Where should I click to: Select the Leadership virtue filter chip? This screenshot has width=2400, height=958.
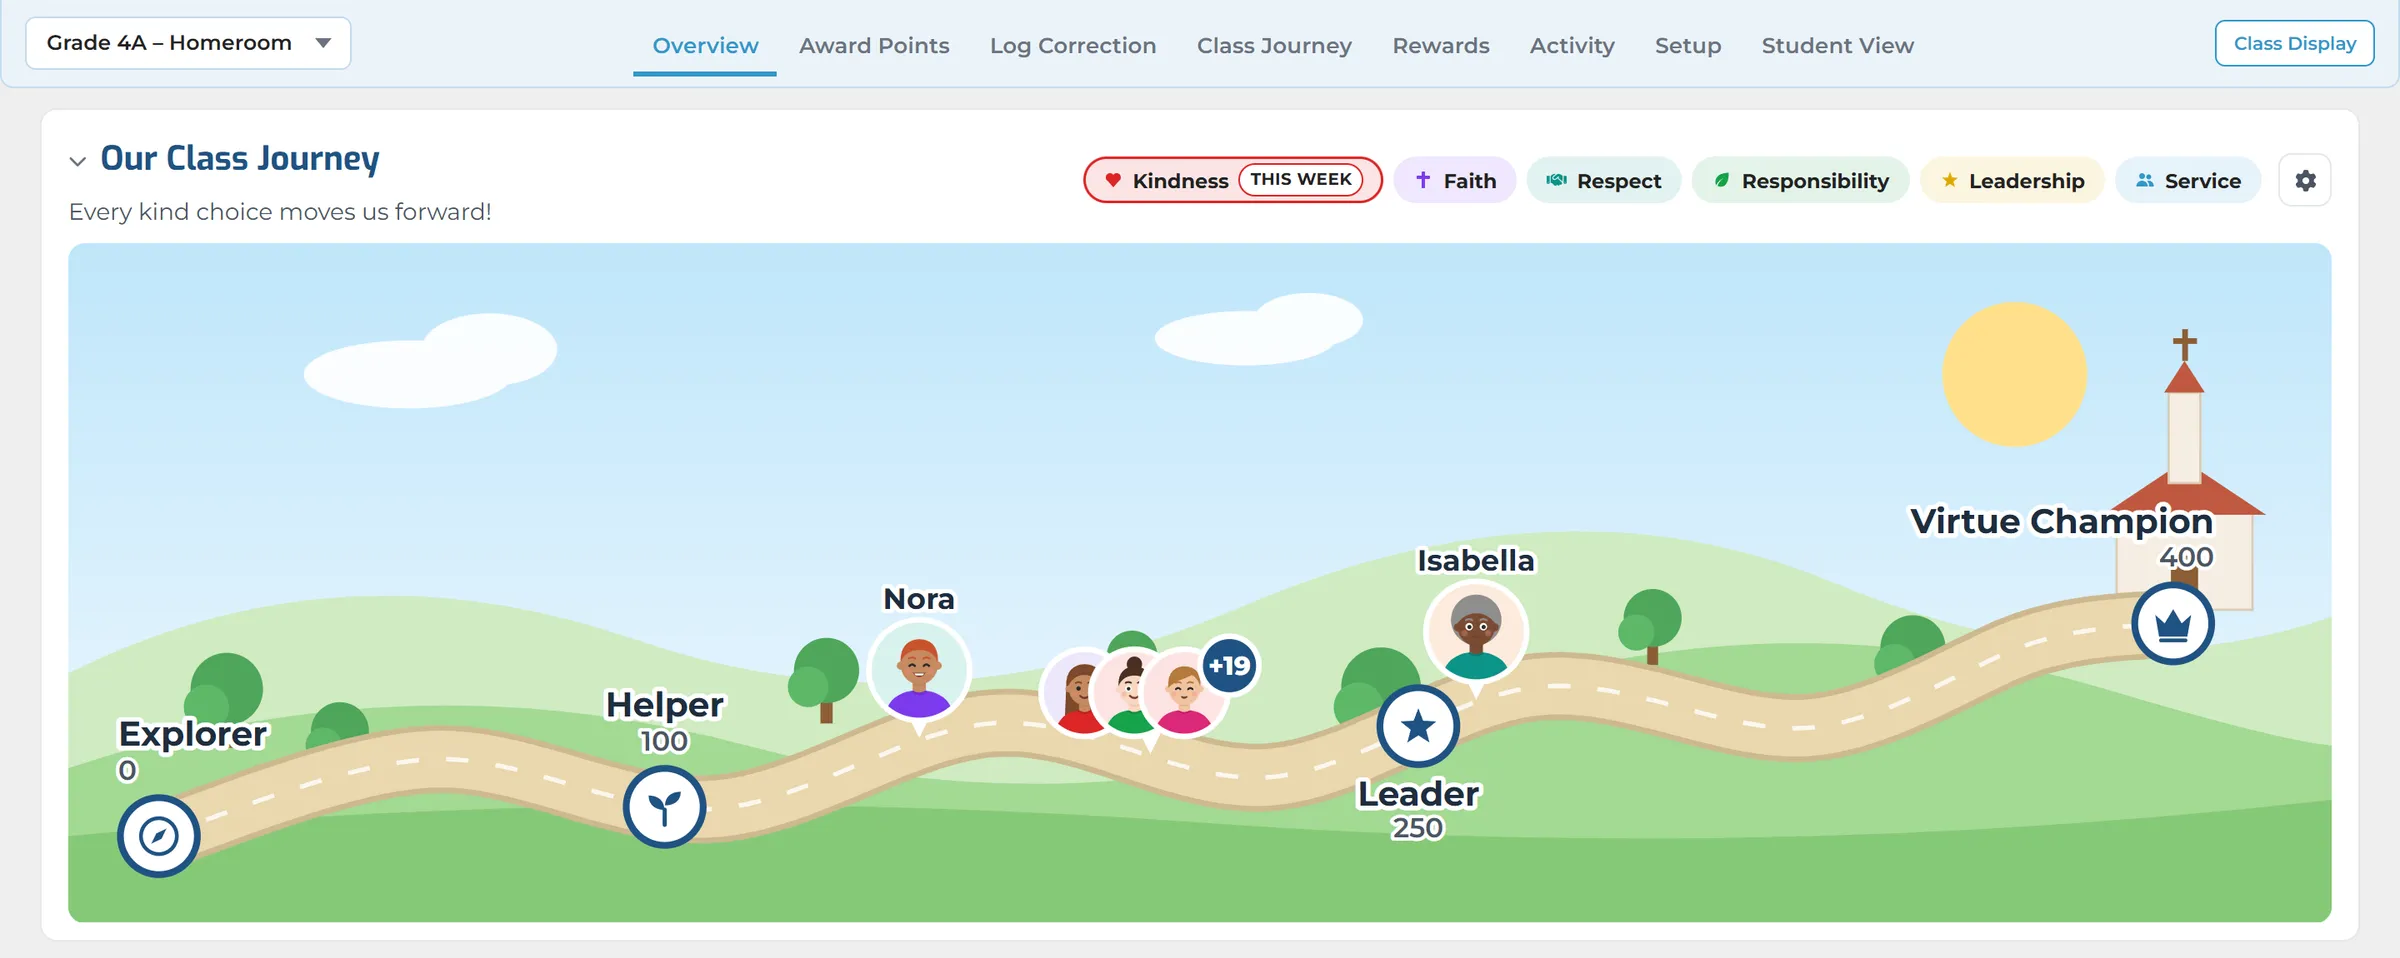pyautogui.click(x=2012, y=180)
